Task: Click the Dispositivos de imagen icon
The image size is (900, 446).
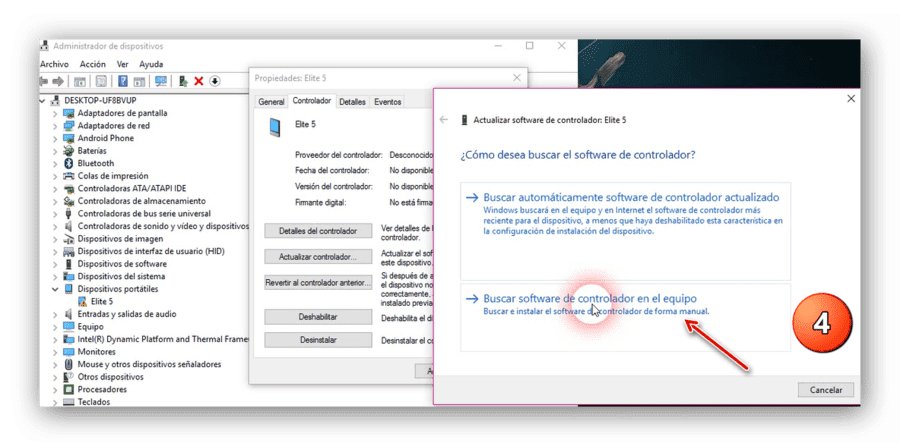Action: (69, 239)
